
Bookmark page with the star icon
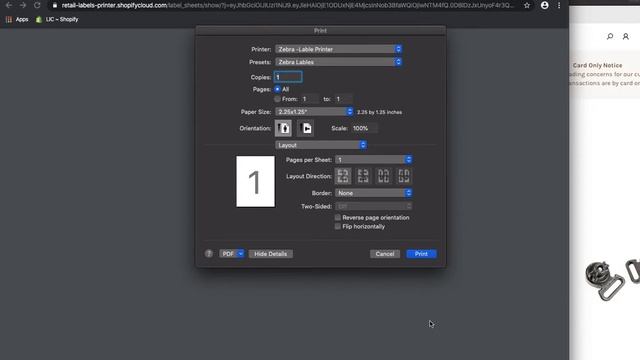click(527, 5)
